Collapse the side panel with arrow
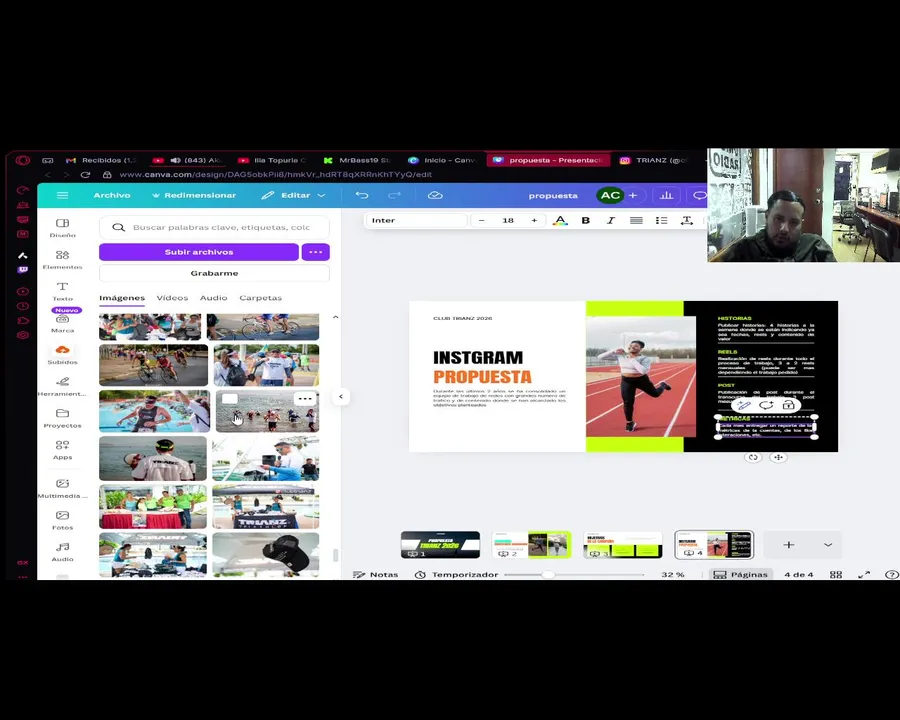This screenshot has width=900, height=720. [x=341, y=396]
